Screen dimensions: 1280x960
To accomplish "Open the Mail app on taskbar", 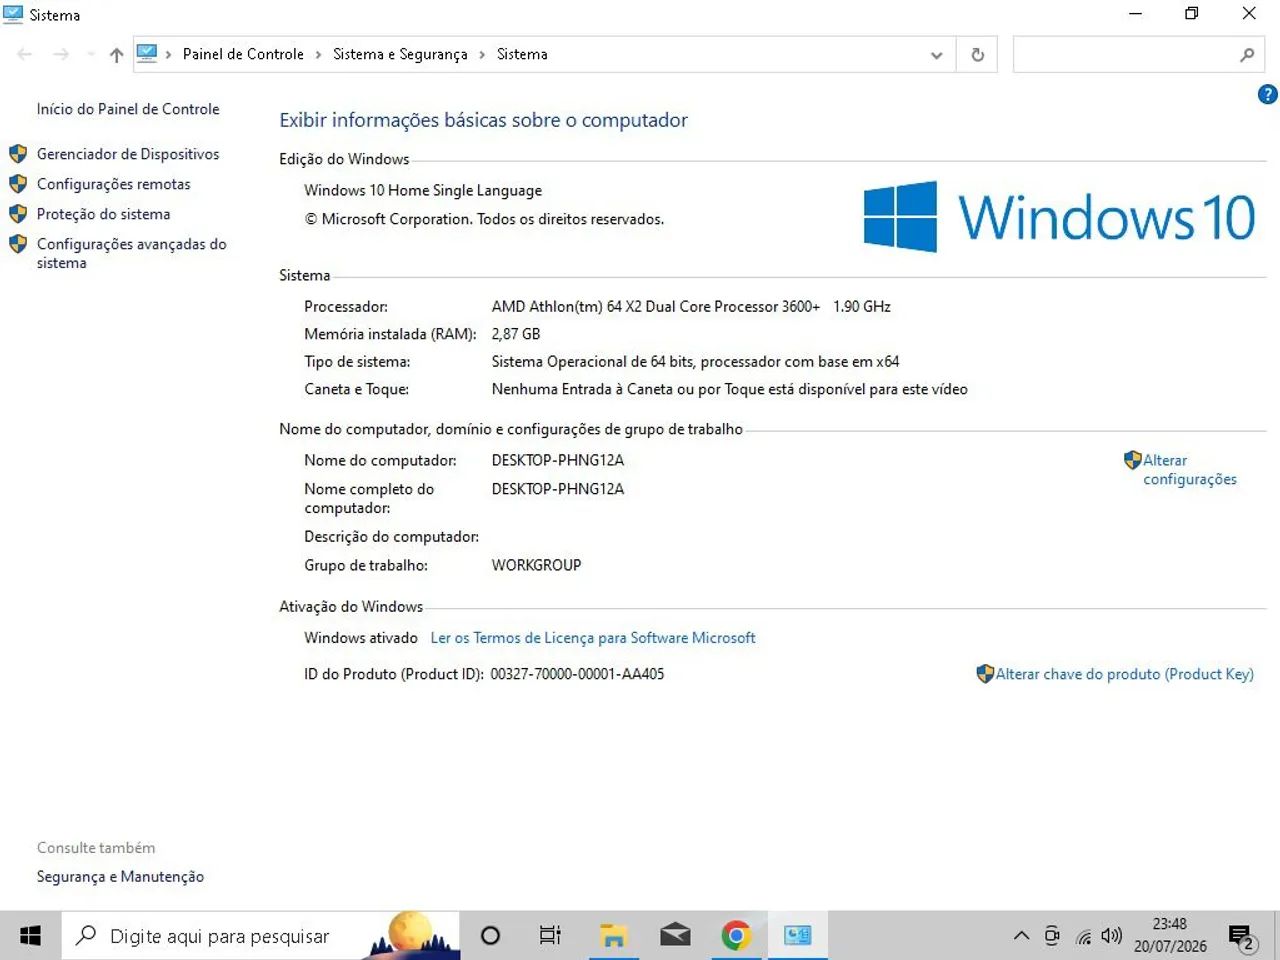I will pyautogui.click(x=675, y=936).
